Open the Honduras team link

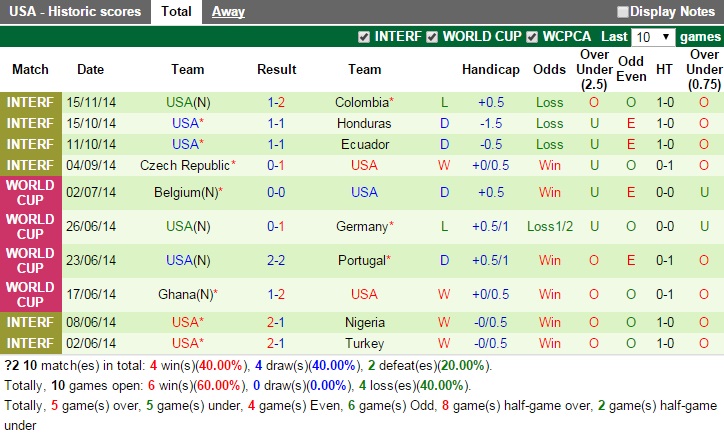point(365,123)
